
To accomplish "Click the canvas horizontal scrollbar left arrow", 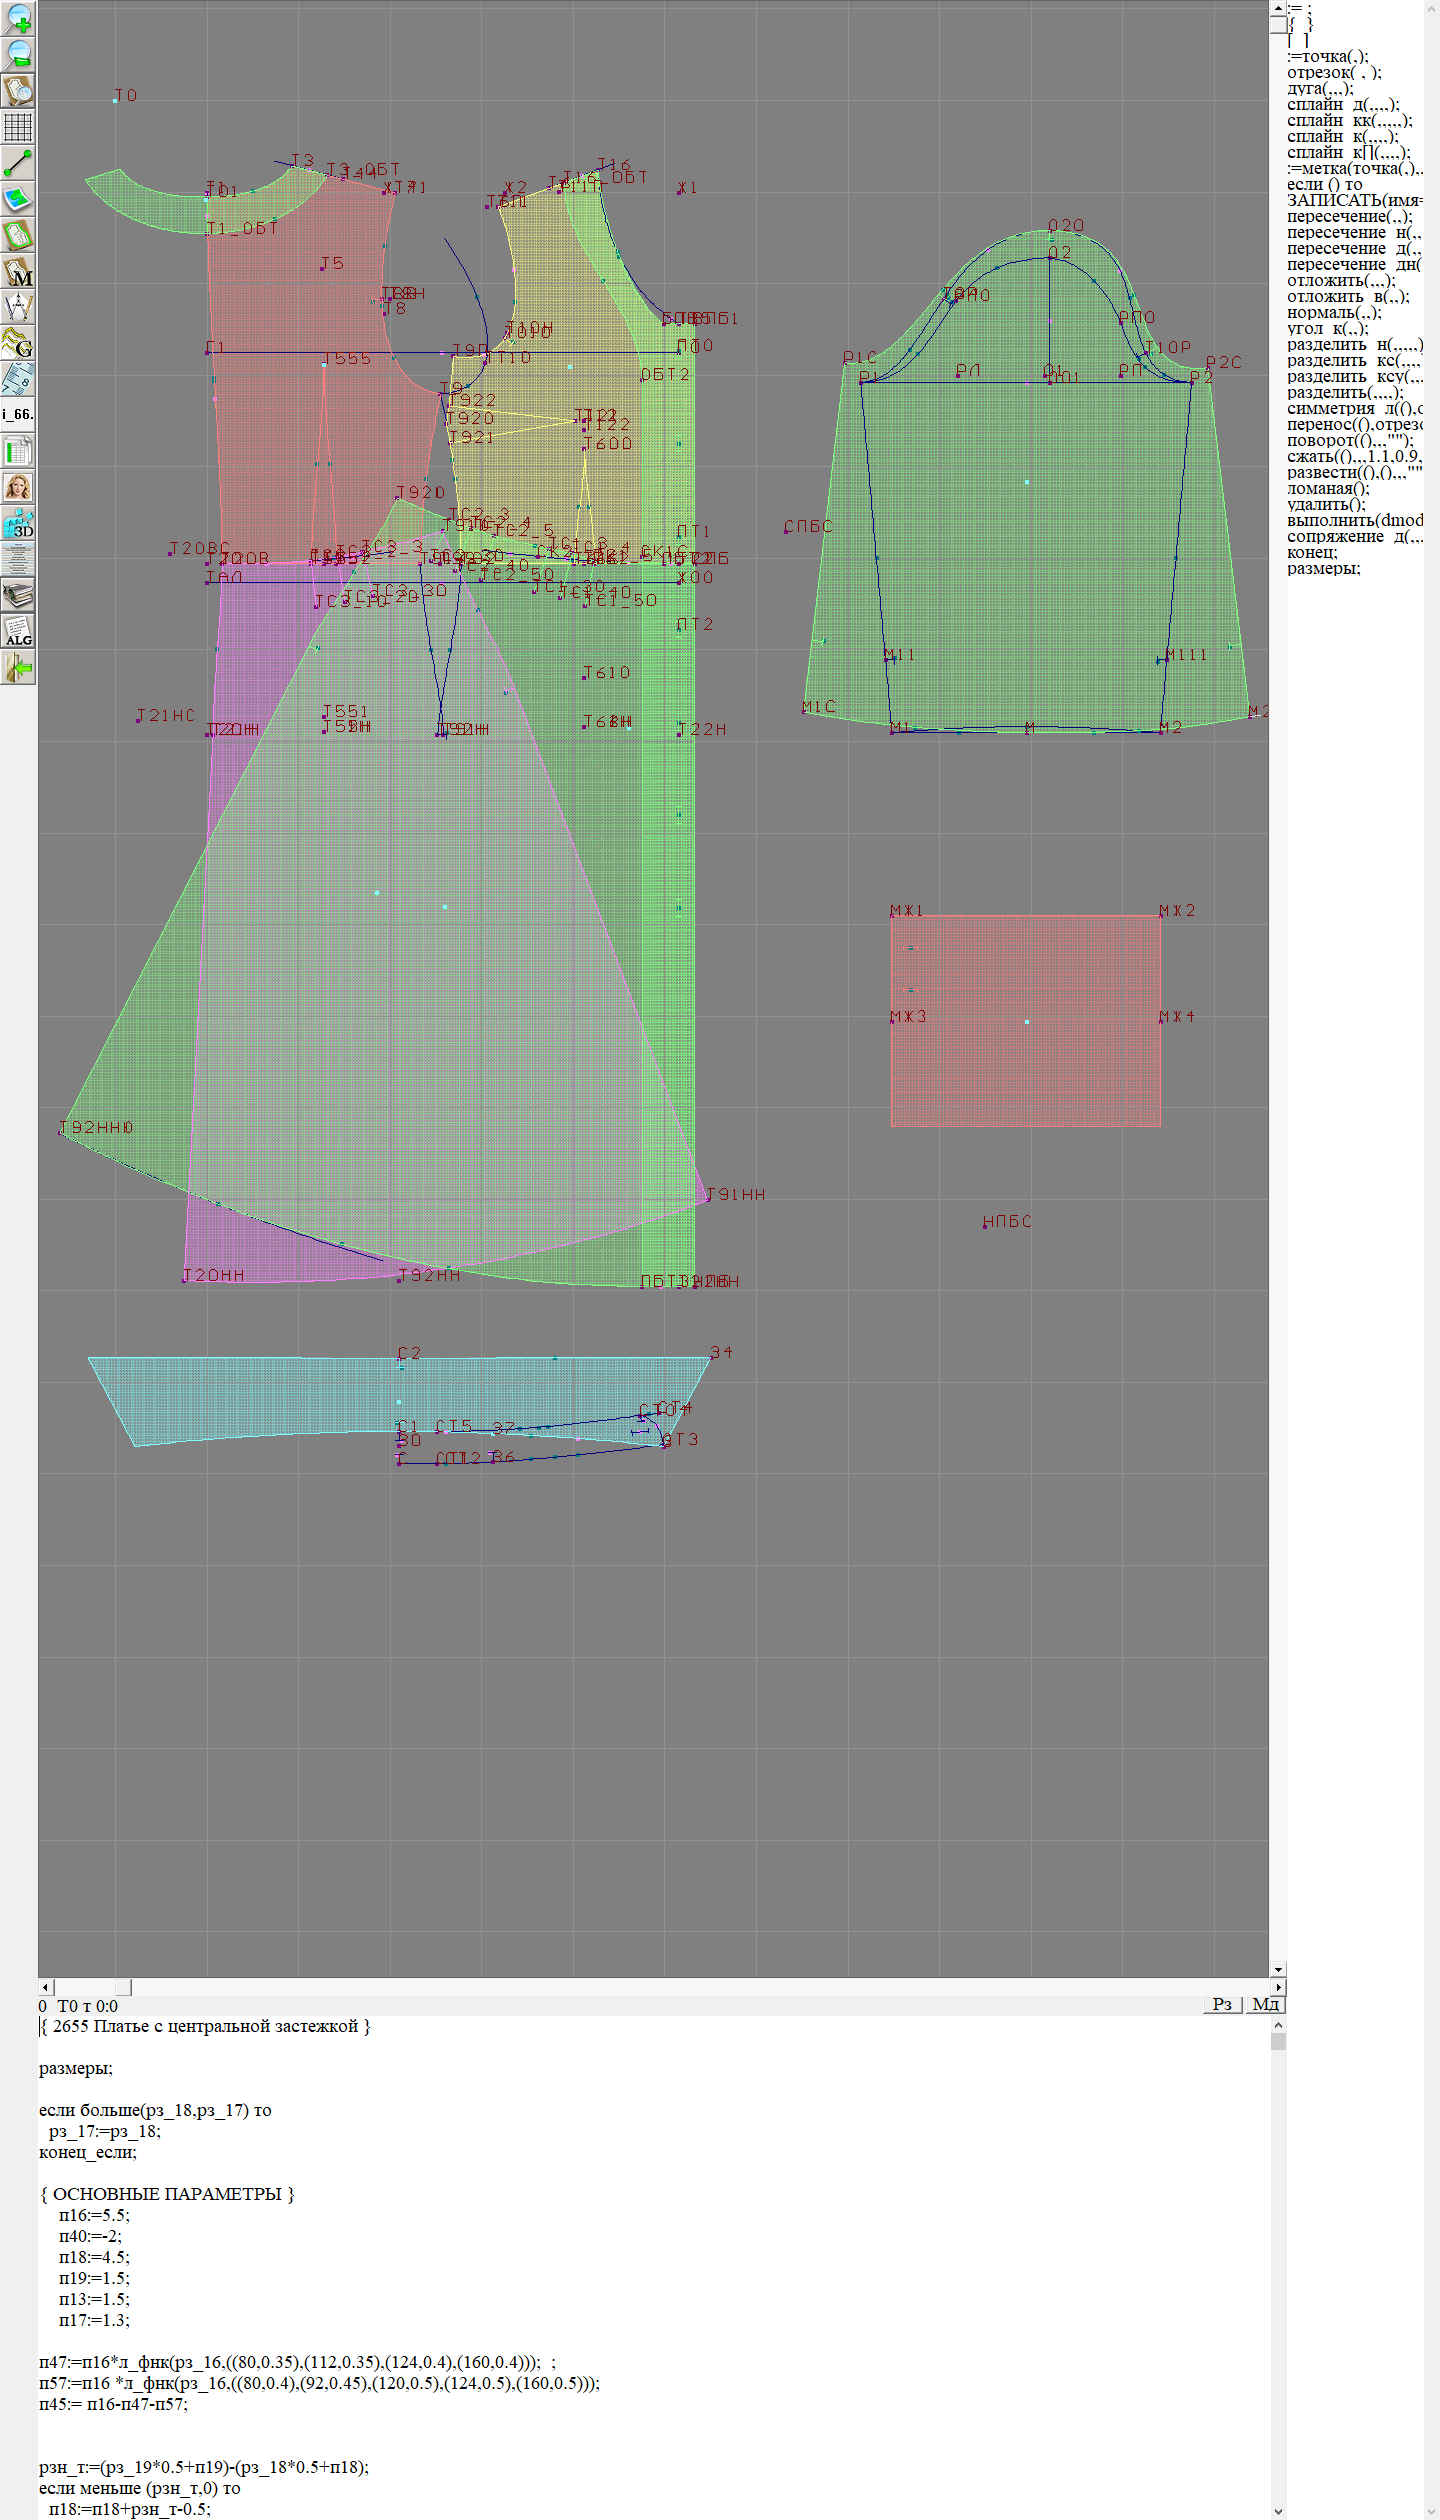I will (x=45, y=1987).
